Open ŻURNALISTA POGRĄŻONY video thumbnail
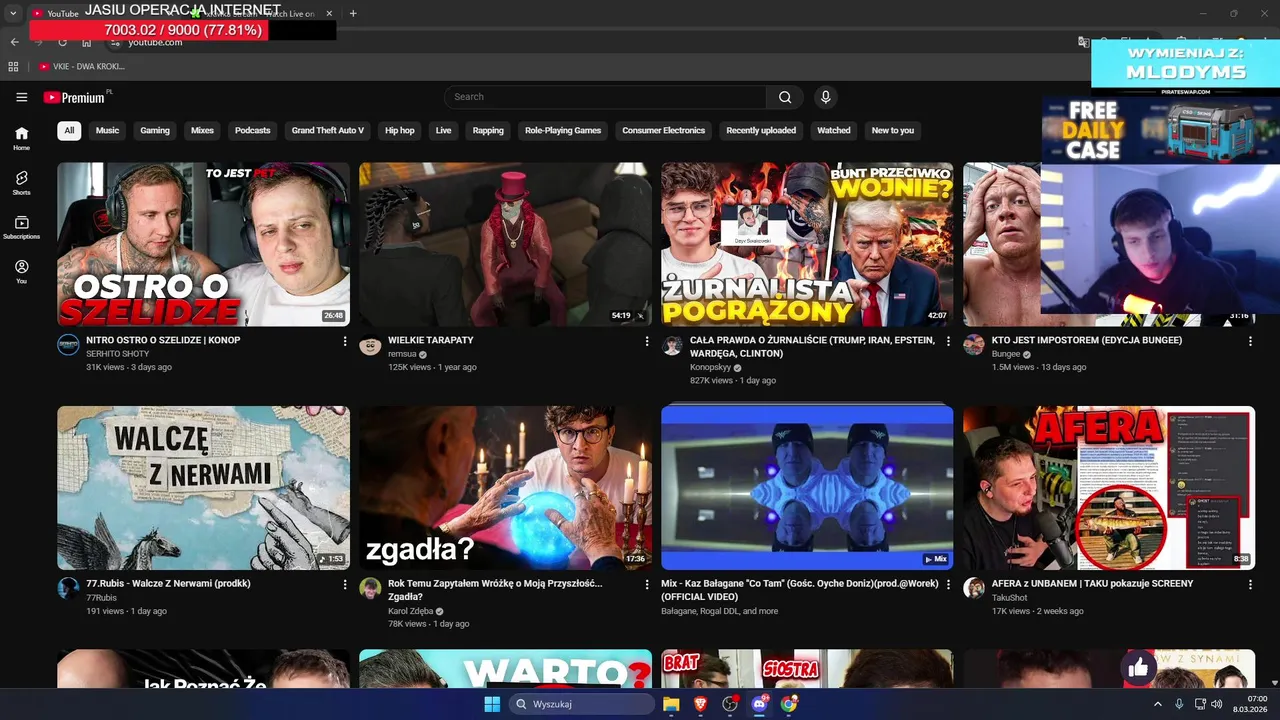Image resolution: width=1280 pixels, height=720 pixels. click(x=807, y=244)
